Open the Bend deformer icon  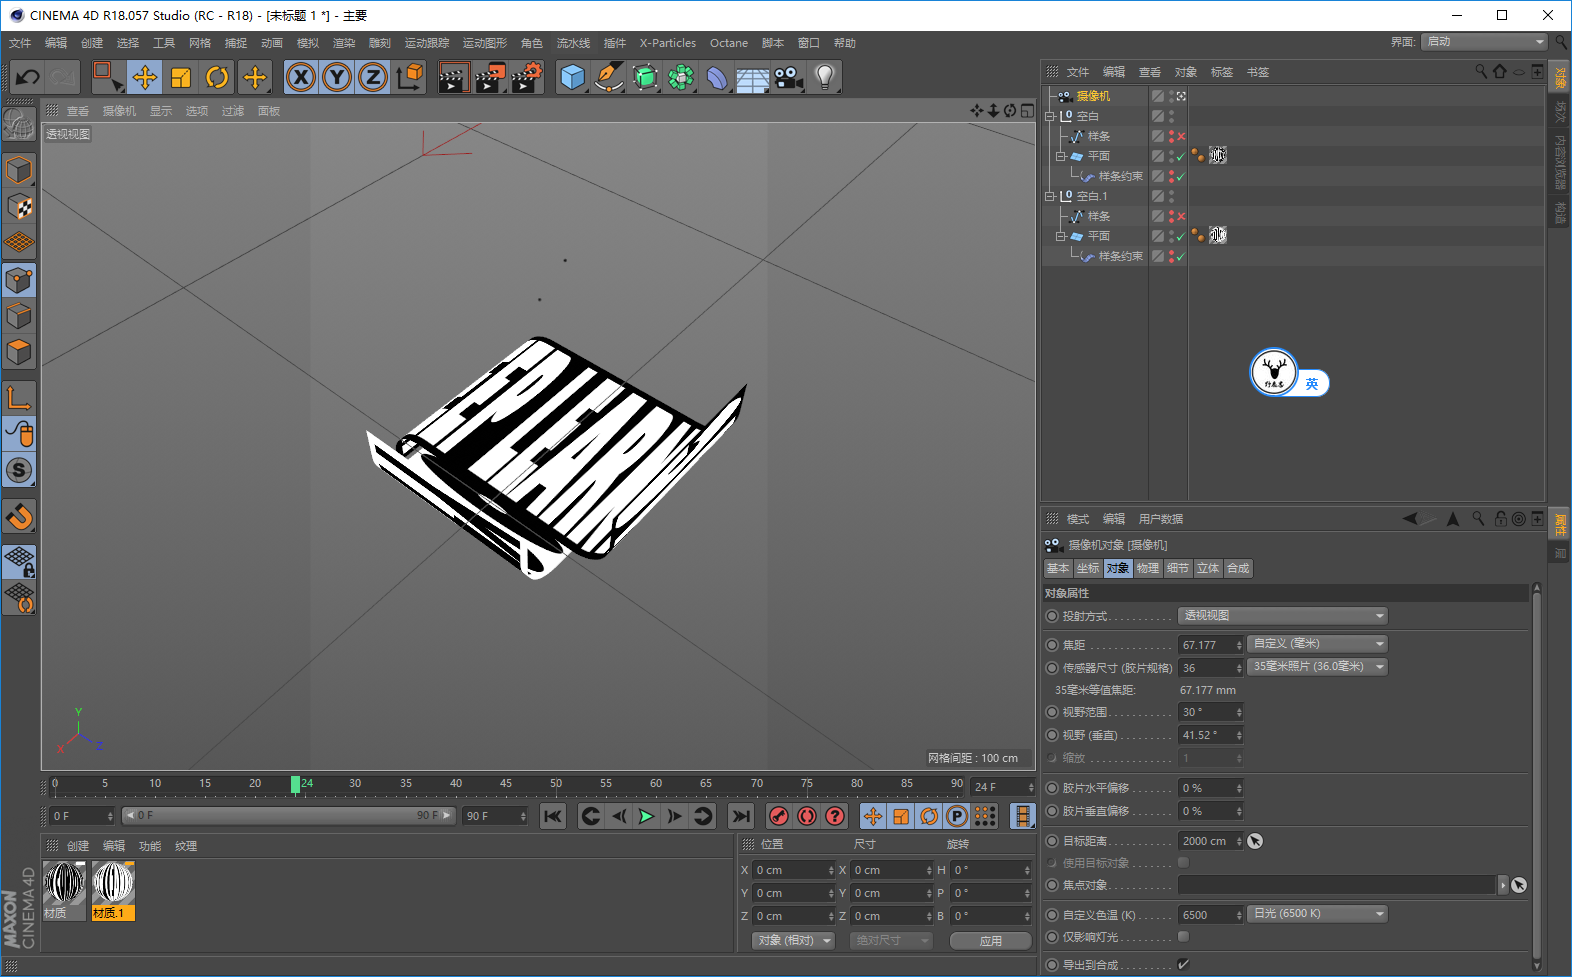pos(717,77)
